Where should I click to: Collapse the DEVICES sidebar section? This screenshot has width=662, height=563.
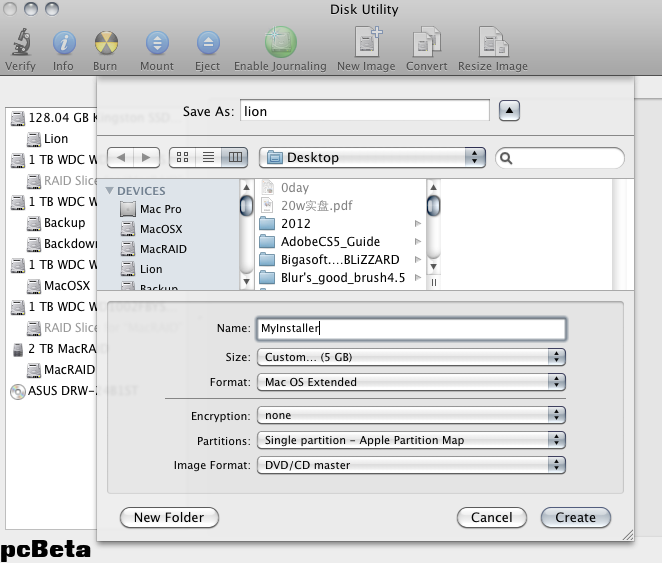110,191
